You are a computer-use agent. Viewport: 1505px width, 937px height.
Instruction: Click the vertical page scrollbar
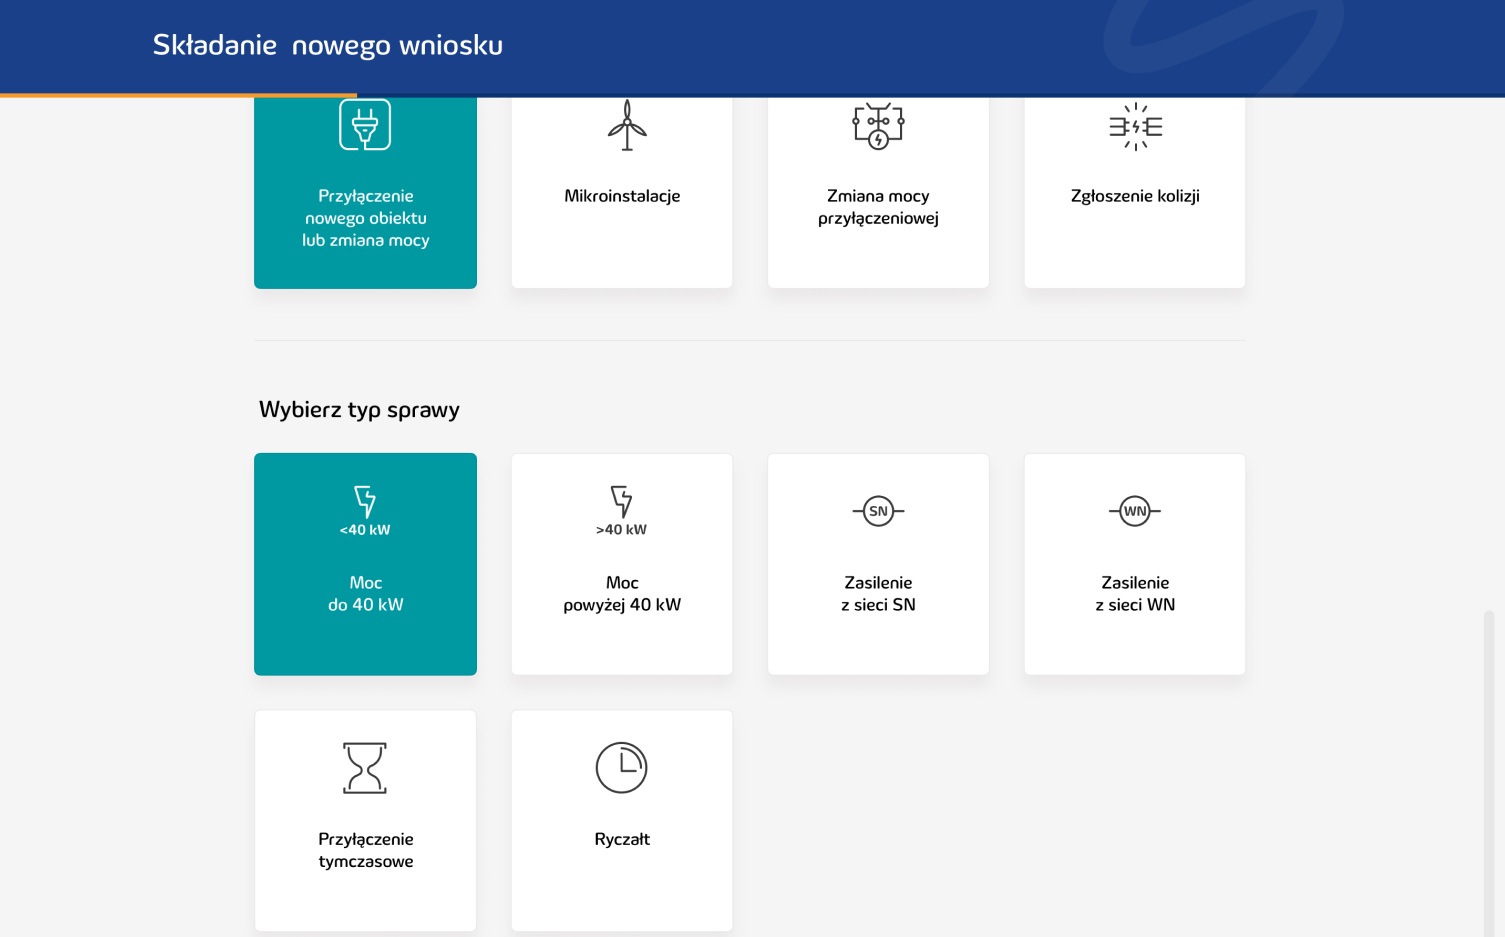[x=1488, y=770]
